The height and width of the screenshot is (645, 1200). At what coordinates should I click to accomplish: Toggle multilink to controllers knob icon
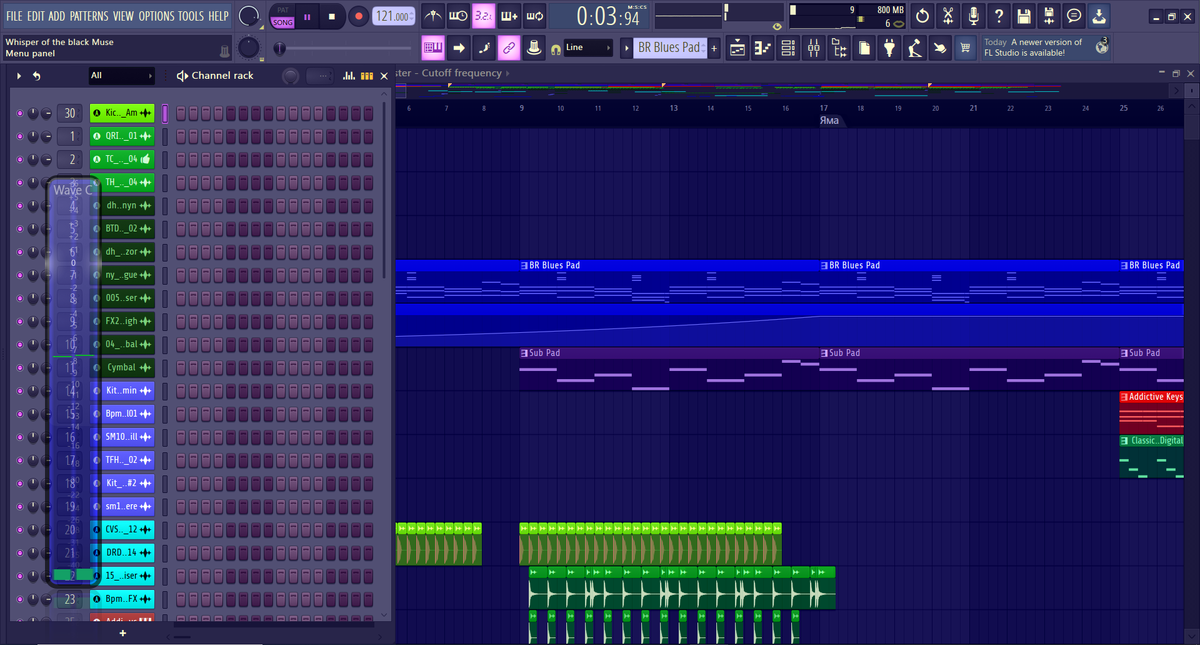tap(533, 47)
